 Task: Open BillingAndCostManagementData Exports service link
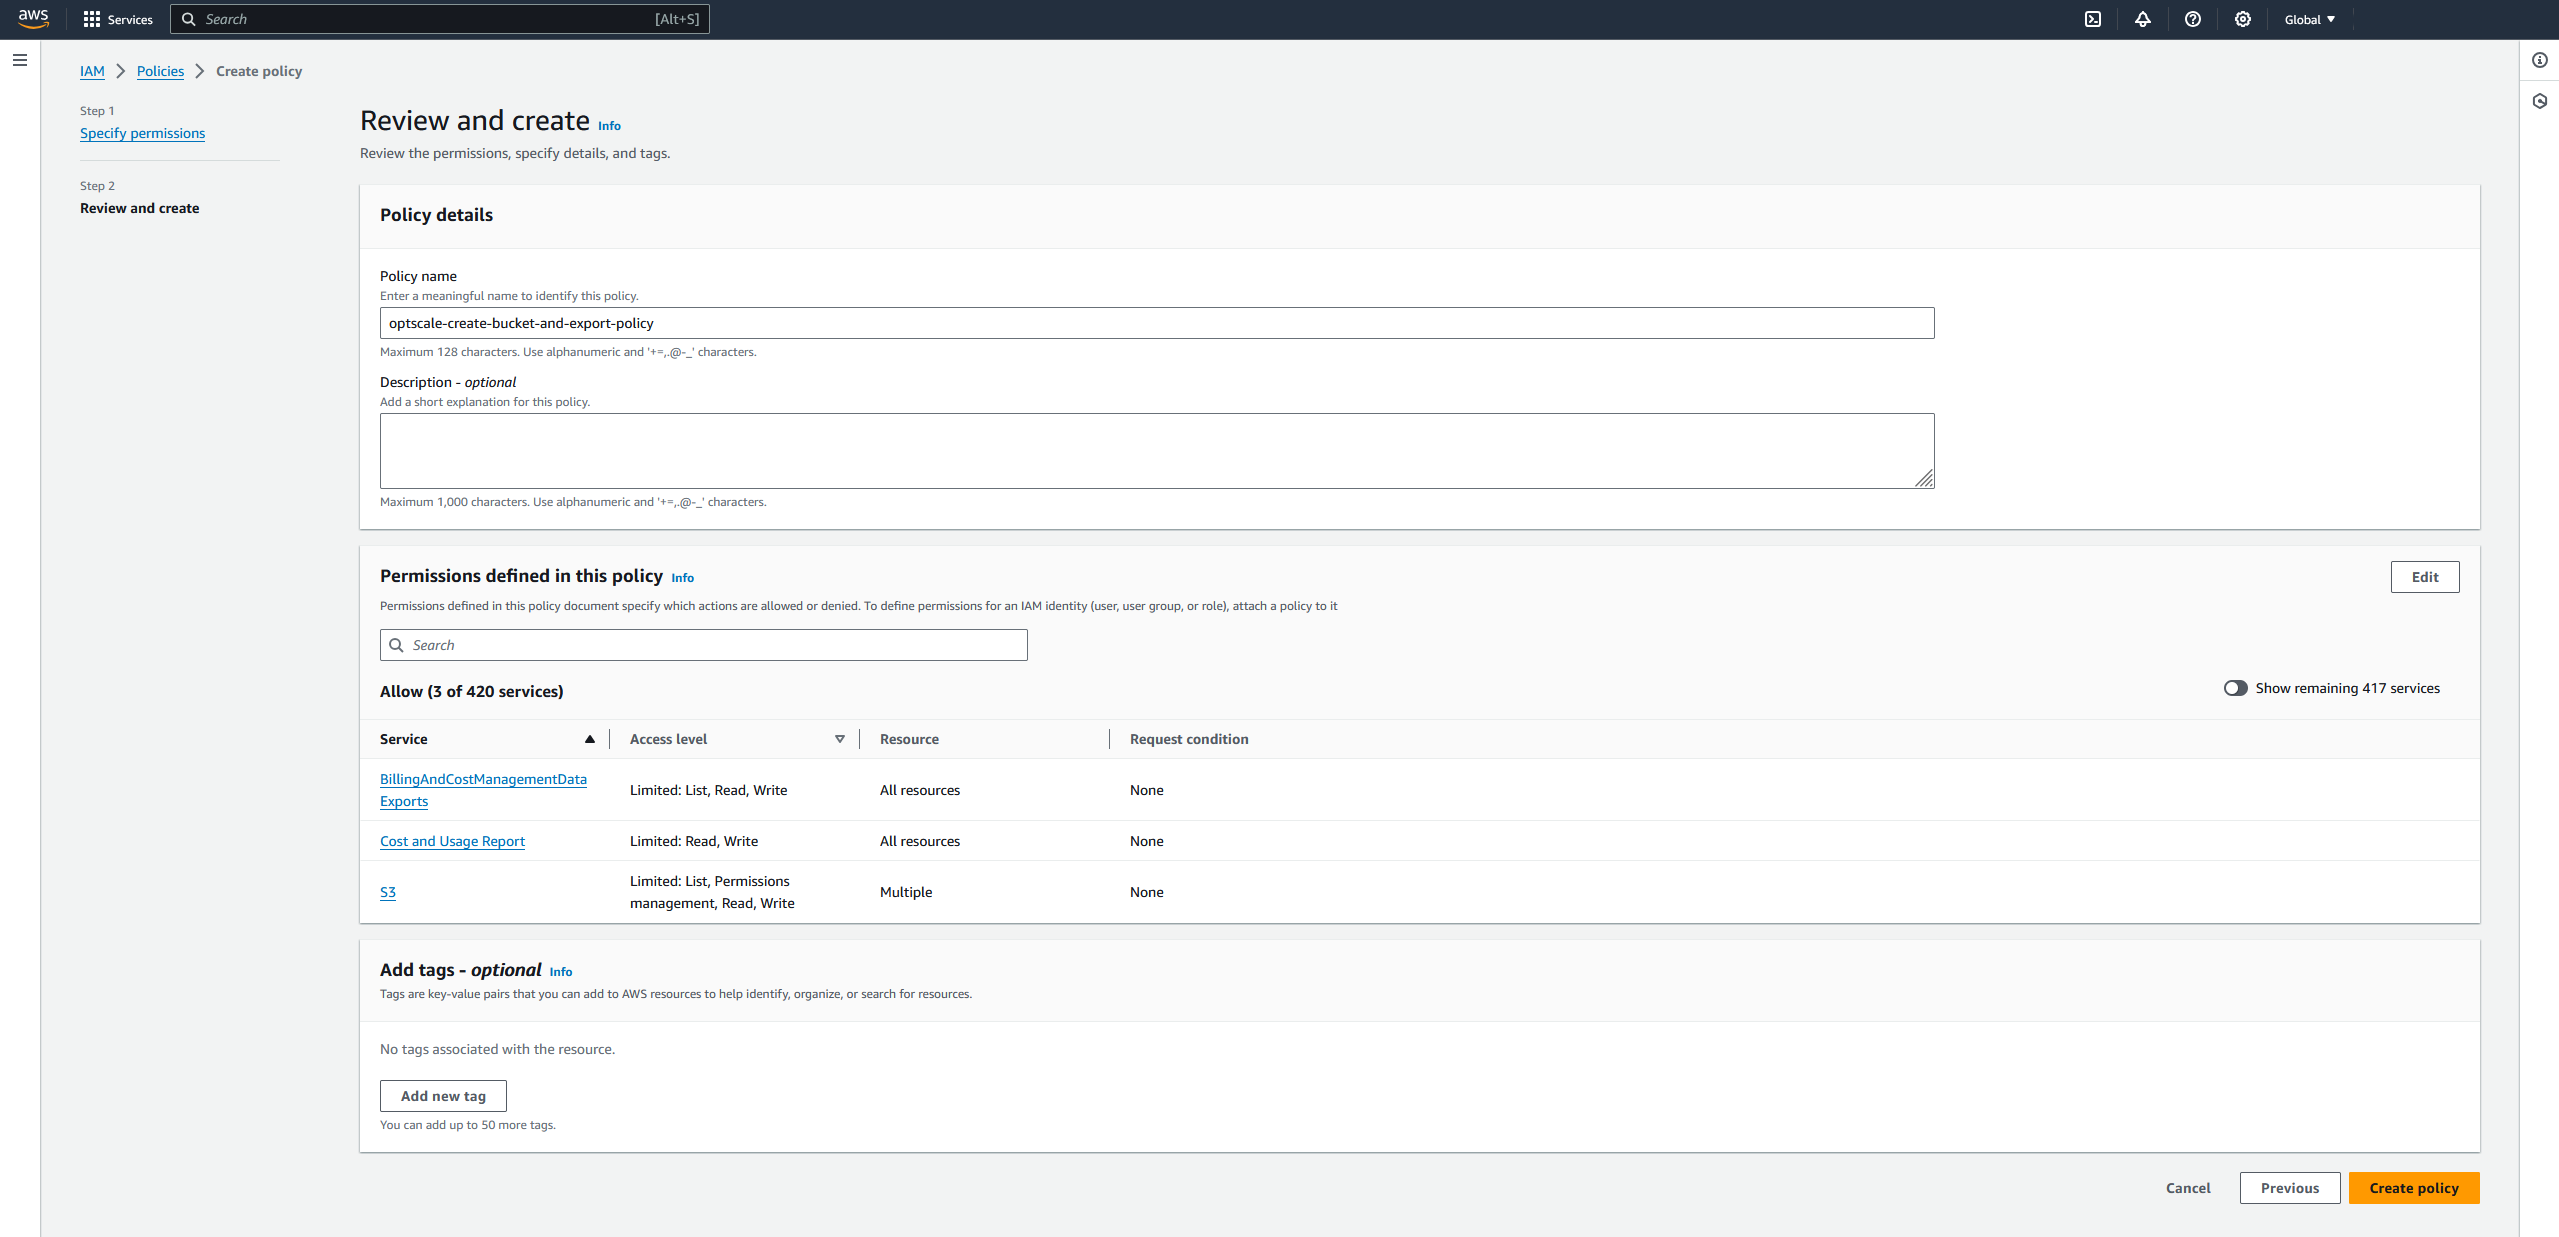tap(483, 790)
